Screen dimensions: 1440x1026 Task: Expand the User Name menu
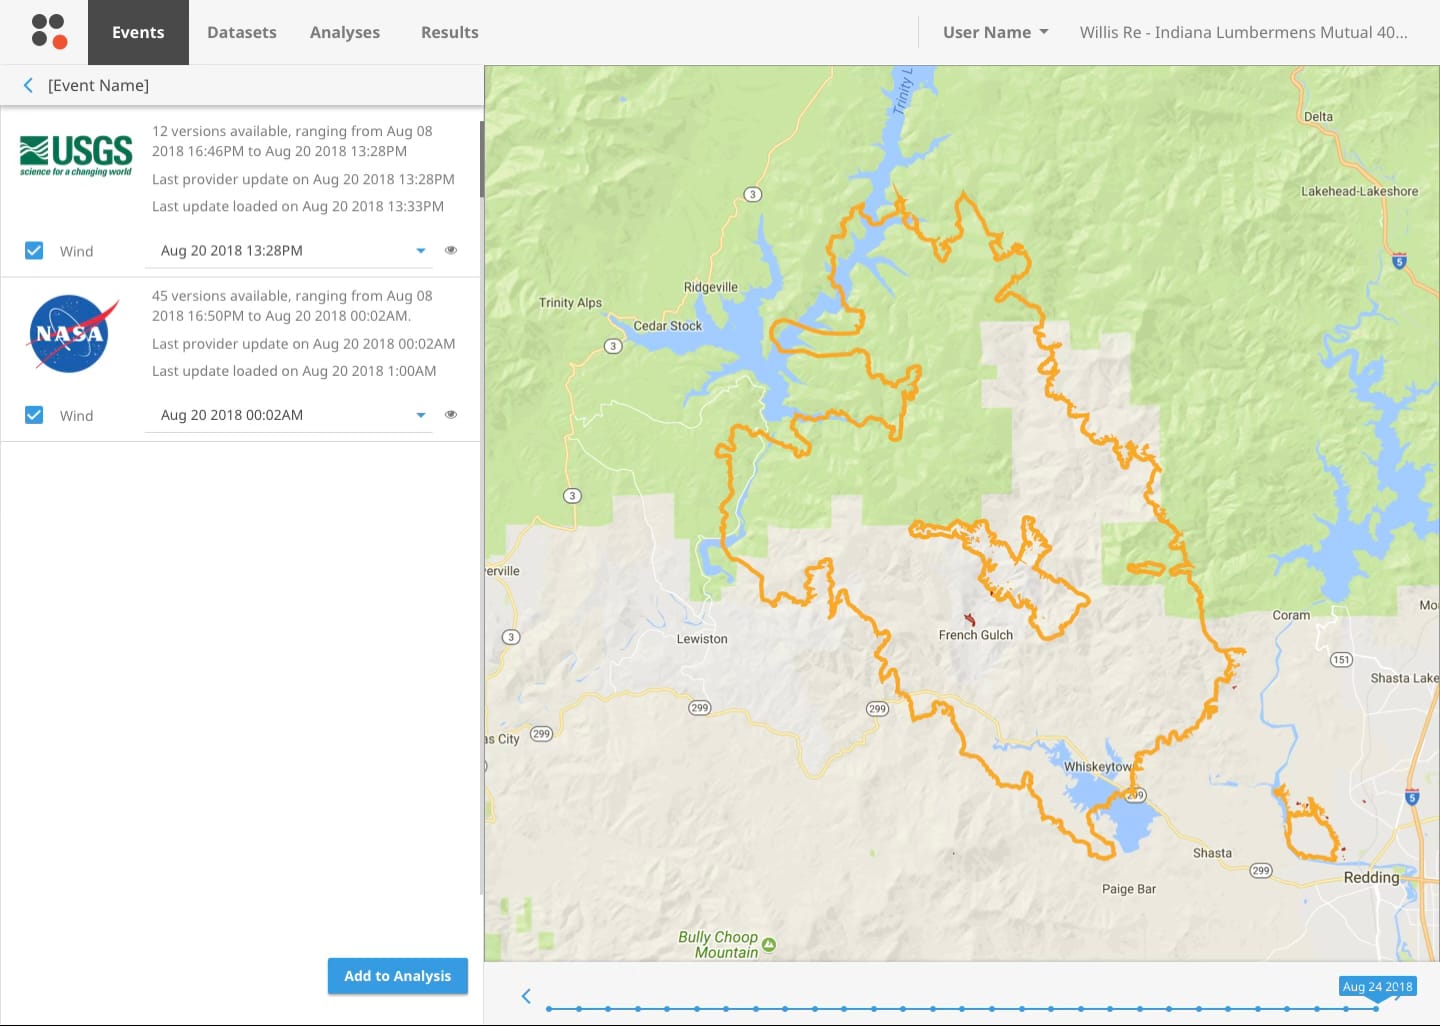(x=995, y=32)
